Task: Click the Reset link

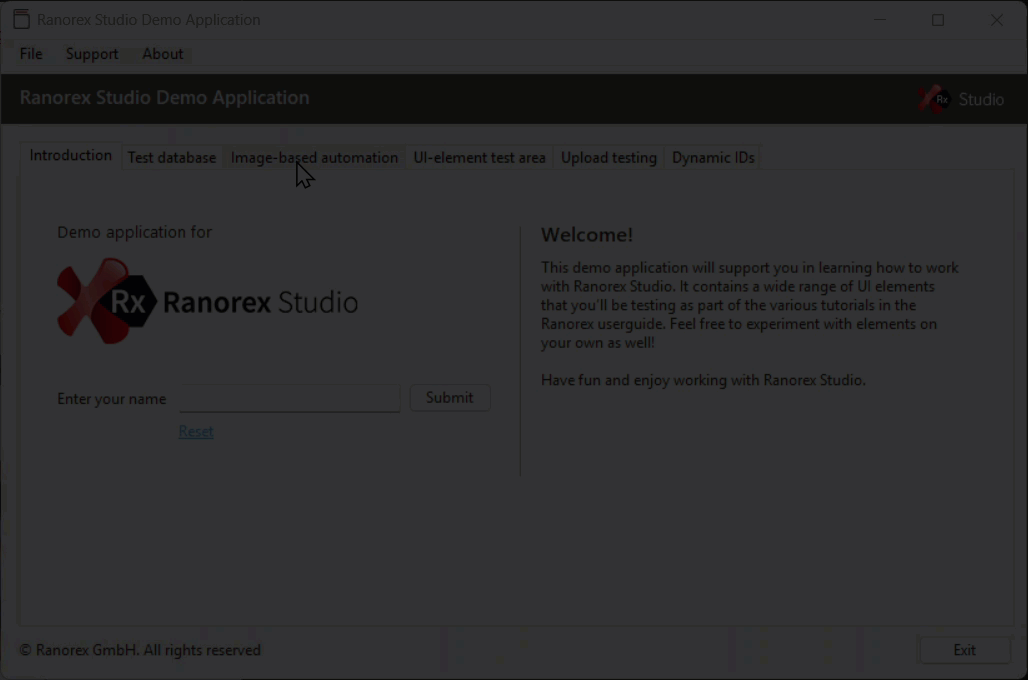Action: coord(196,431)
